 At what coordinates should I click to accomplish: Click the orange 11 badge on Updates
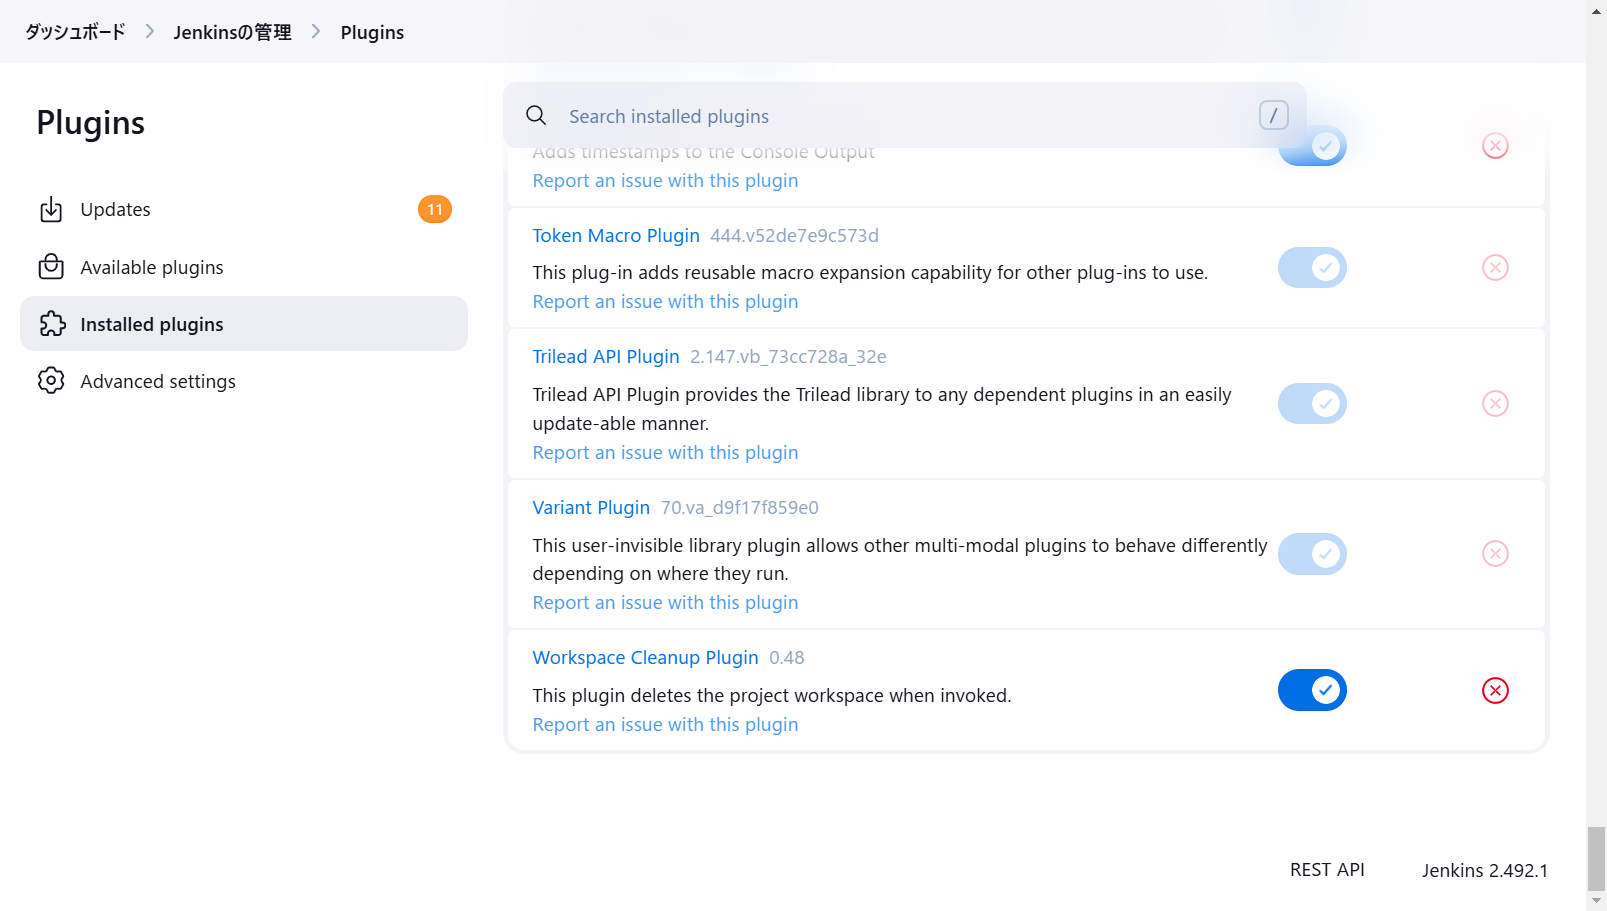point(435,209)
